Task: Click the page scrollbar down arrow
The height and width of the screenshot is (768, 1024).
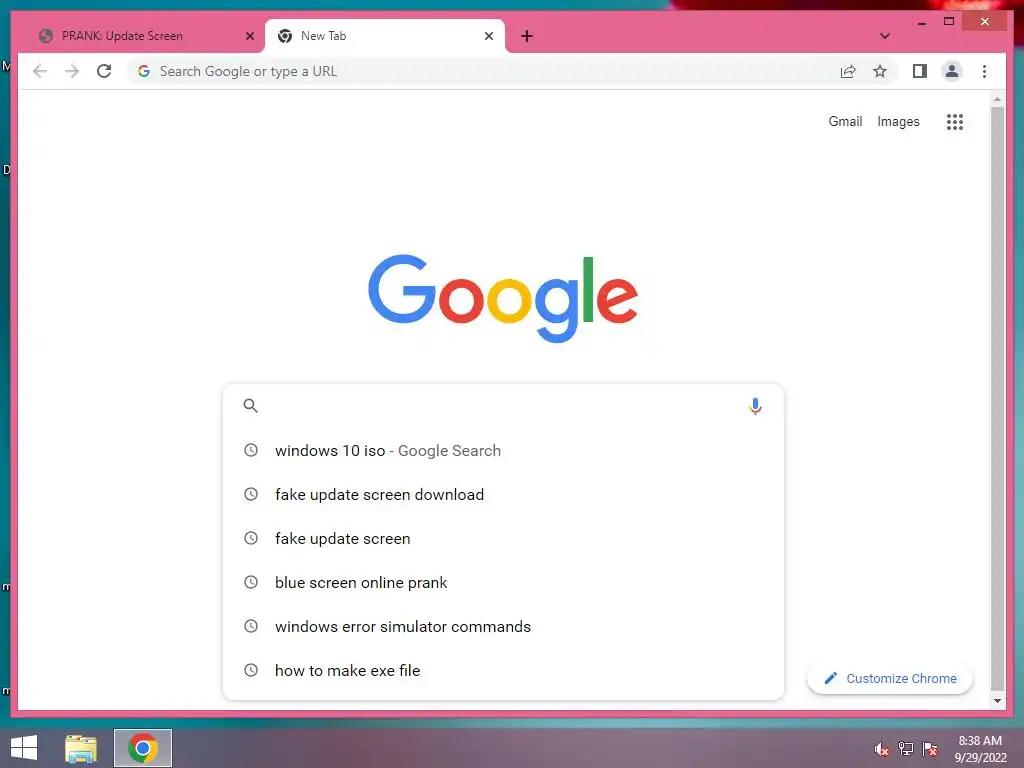Action: click(997, 701)
